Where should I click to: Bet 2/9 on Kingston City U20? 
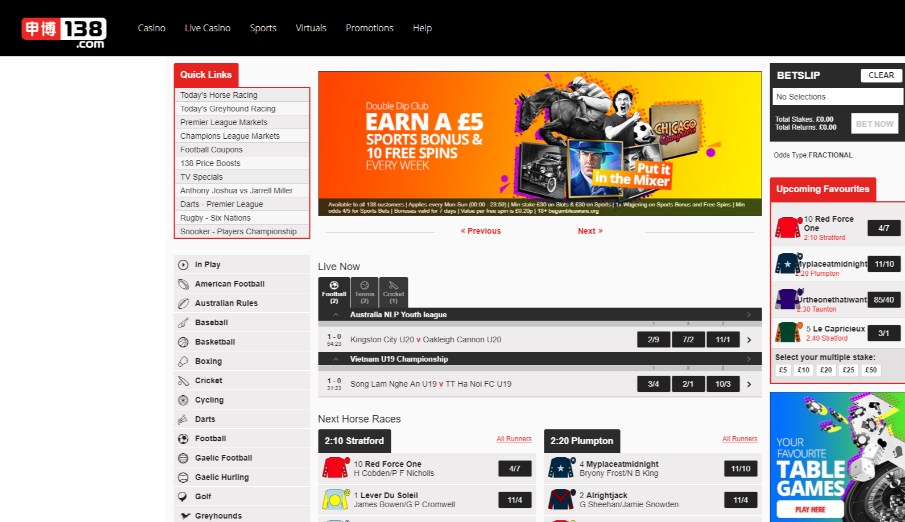pyautogui.click(x=653, y=340)
